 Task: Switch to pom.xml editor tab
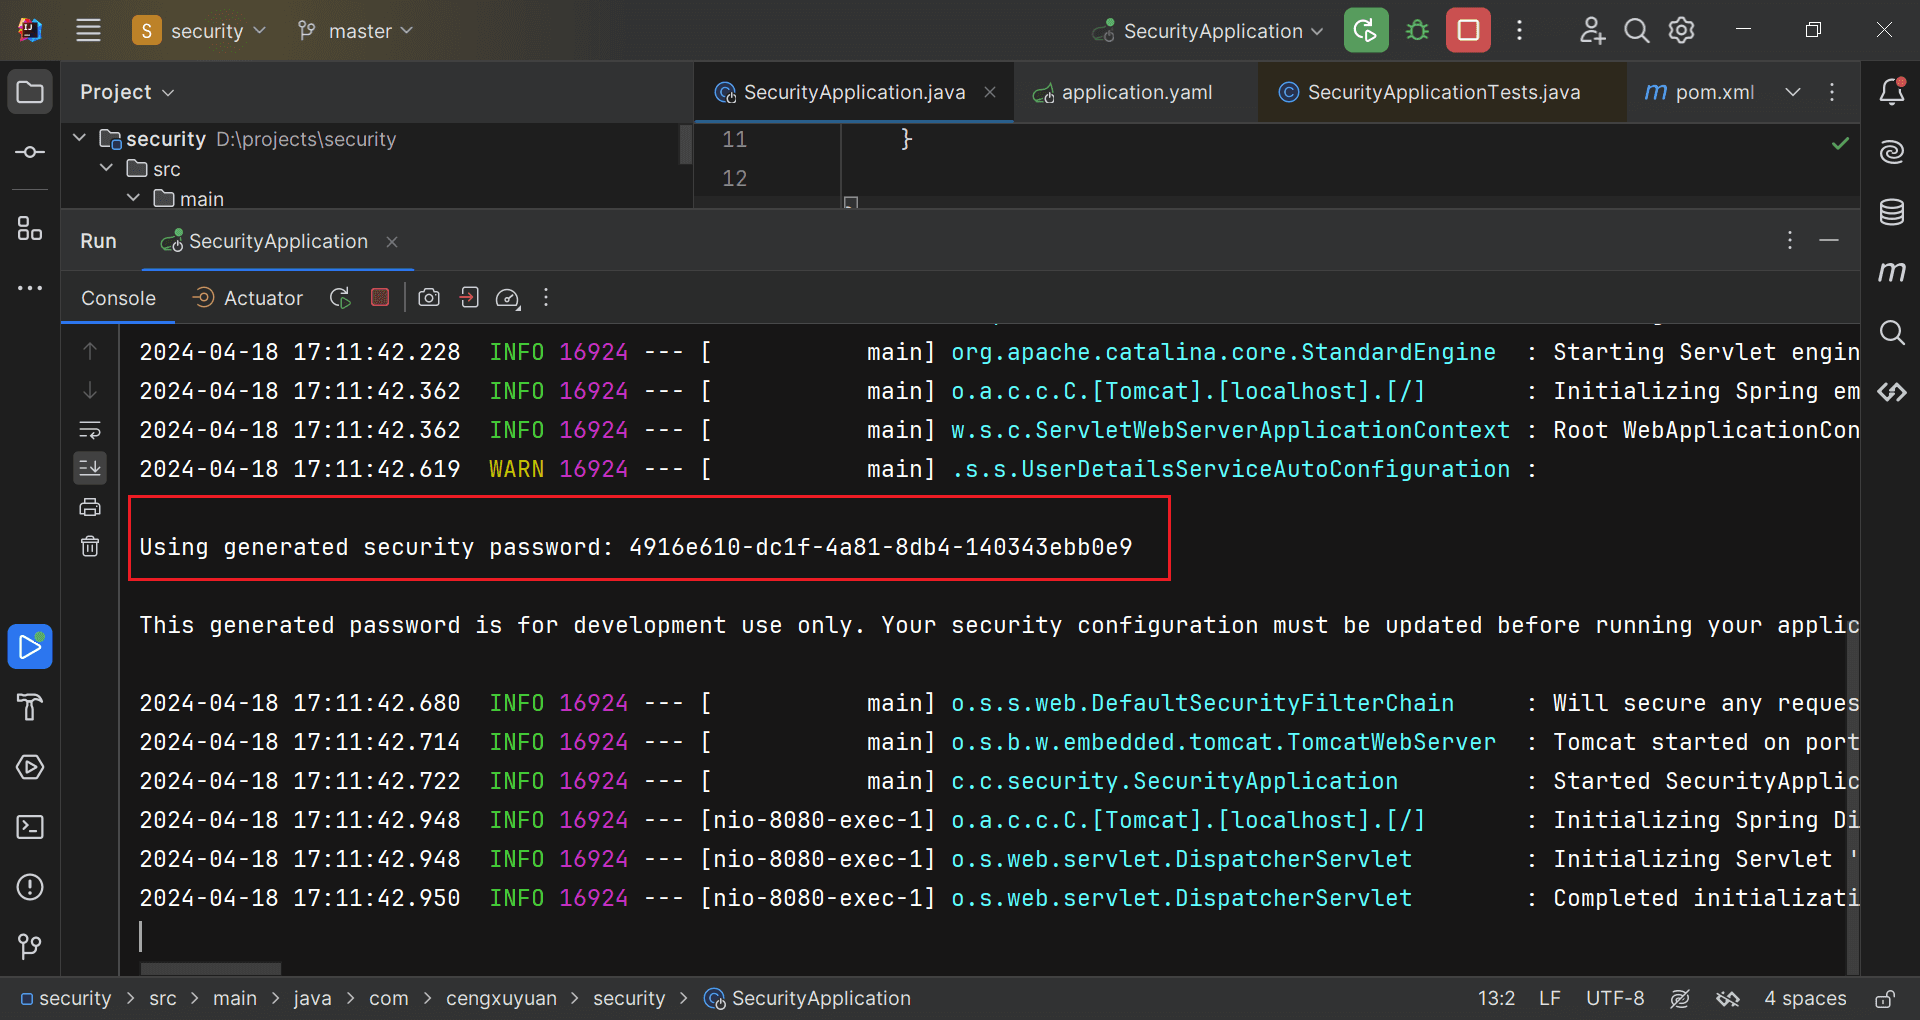tap(1700, 92)
